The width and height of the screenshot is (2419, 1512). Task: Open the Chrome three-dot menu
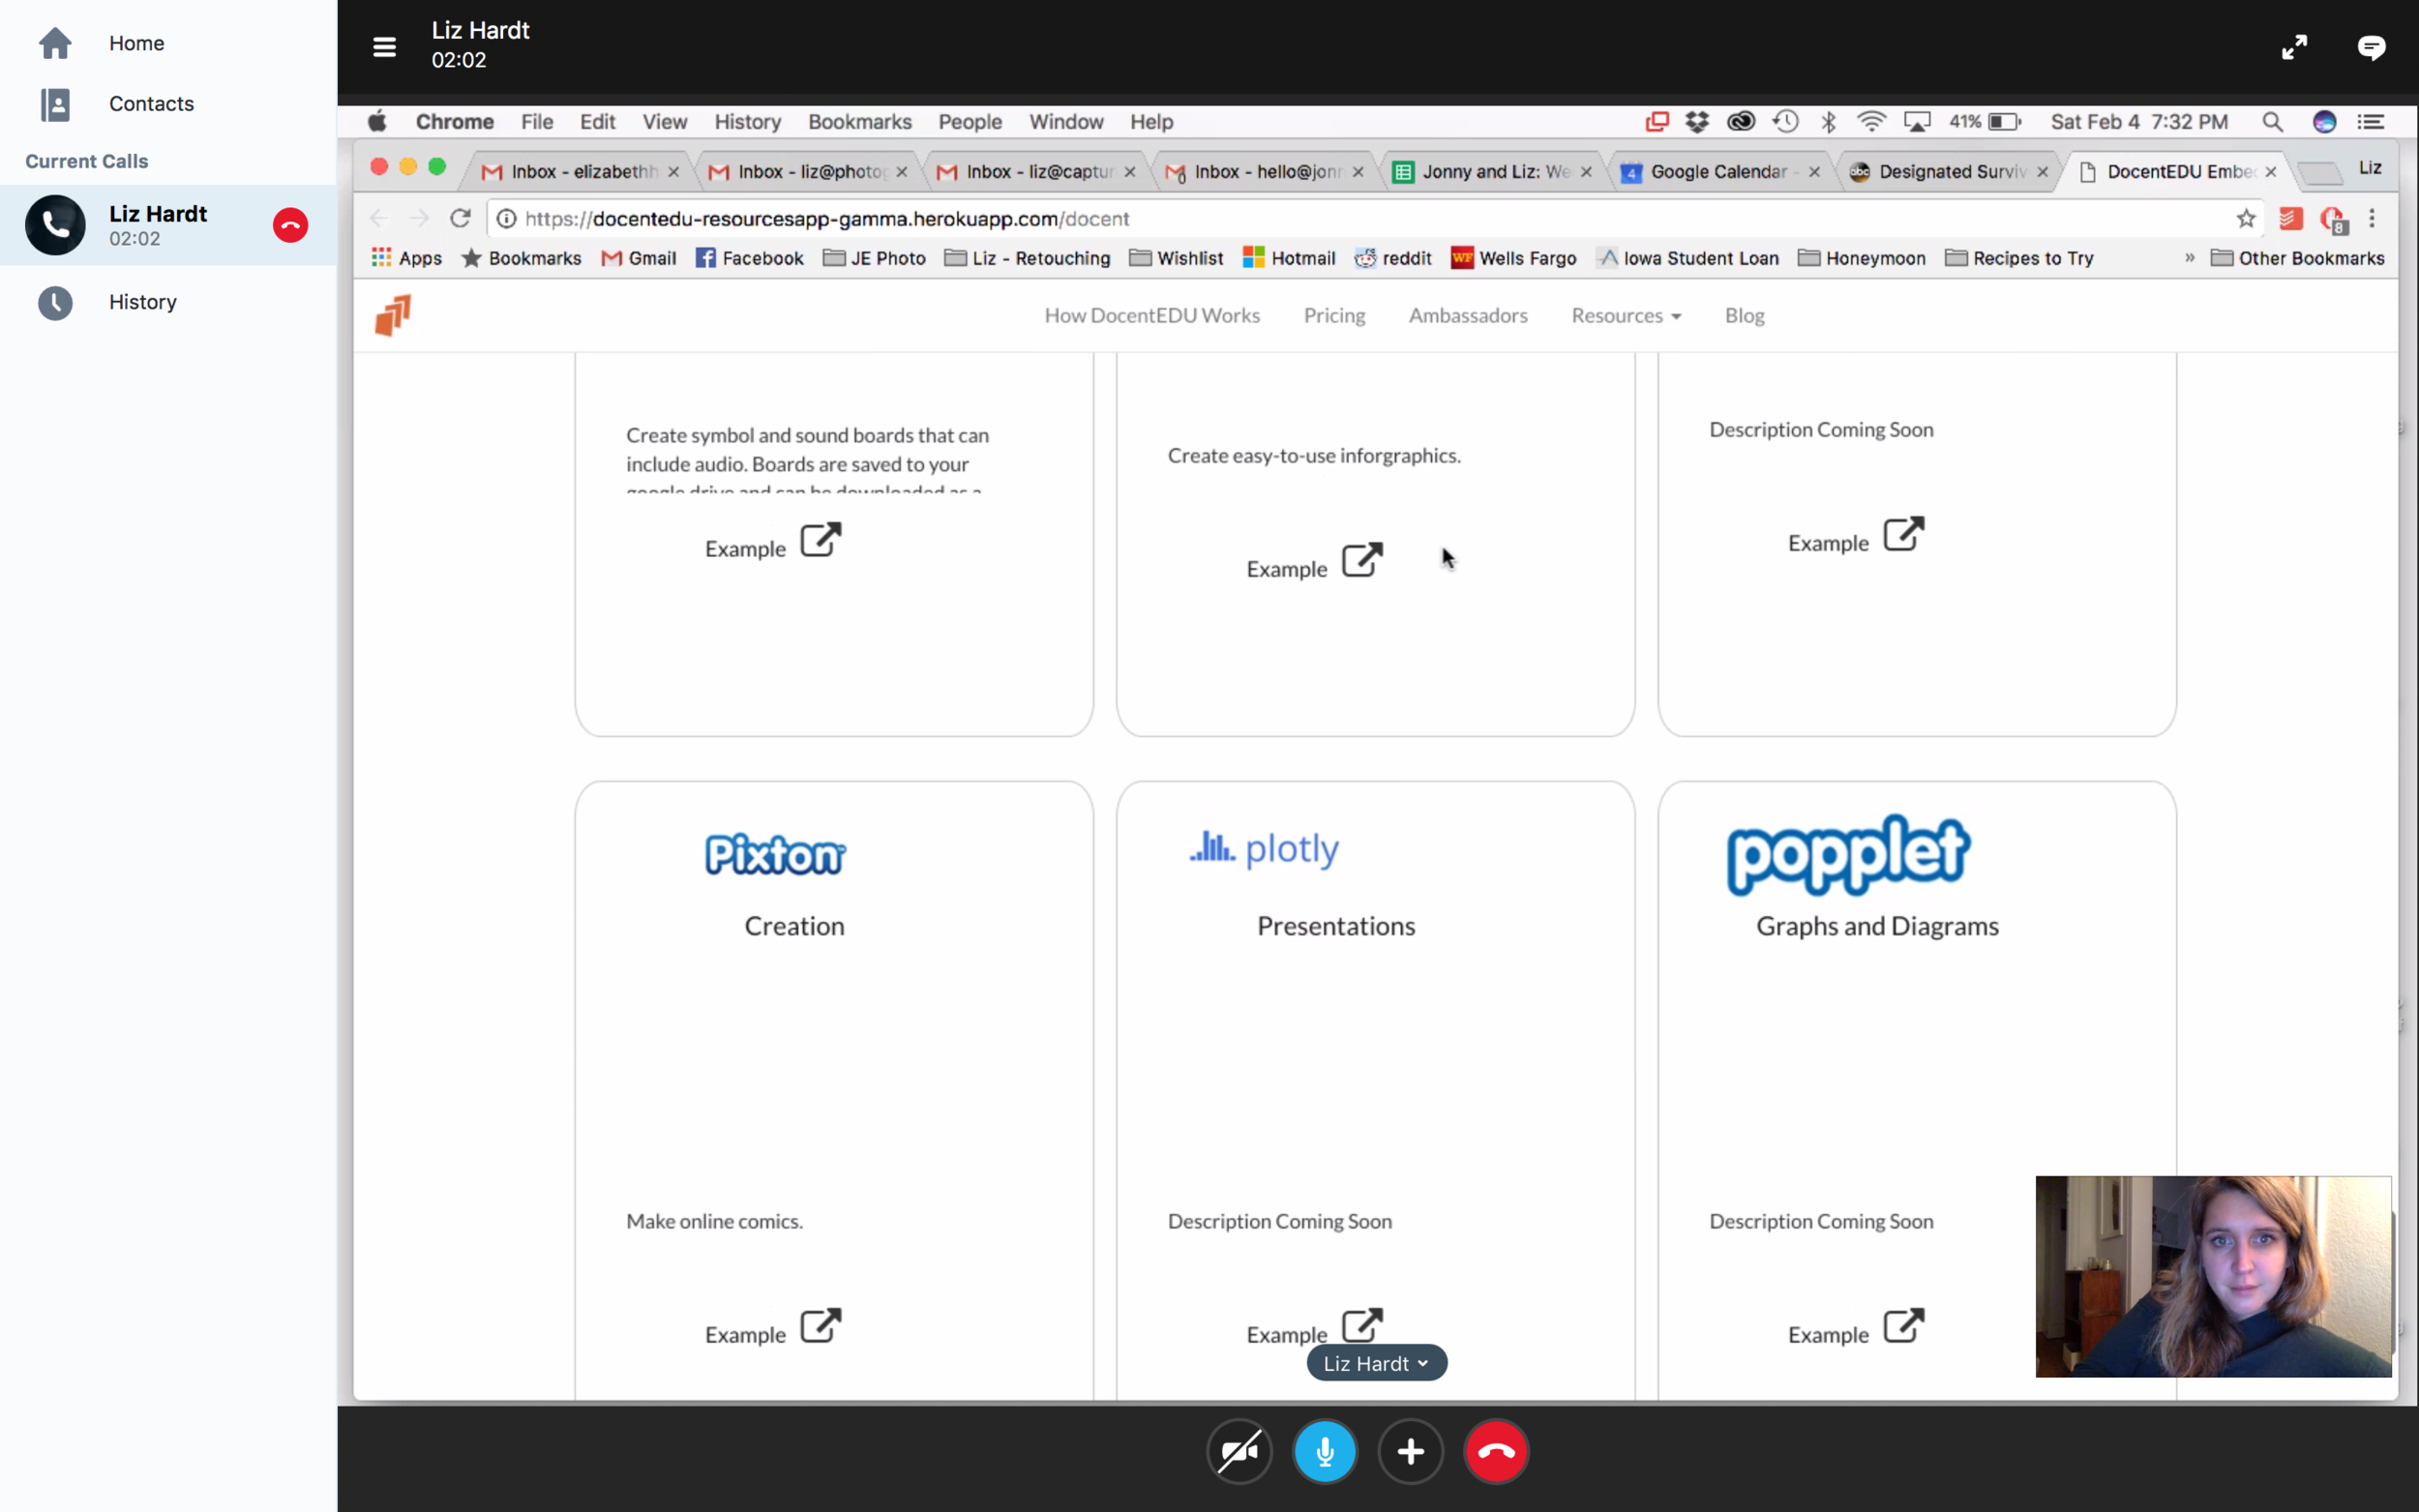point(2372,218)
